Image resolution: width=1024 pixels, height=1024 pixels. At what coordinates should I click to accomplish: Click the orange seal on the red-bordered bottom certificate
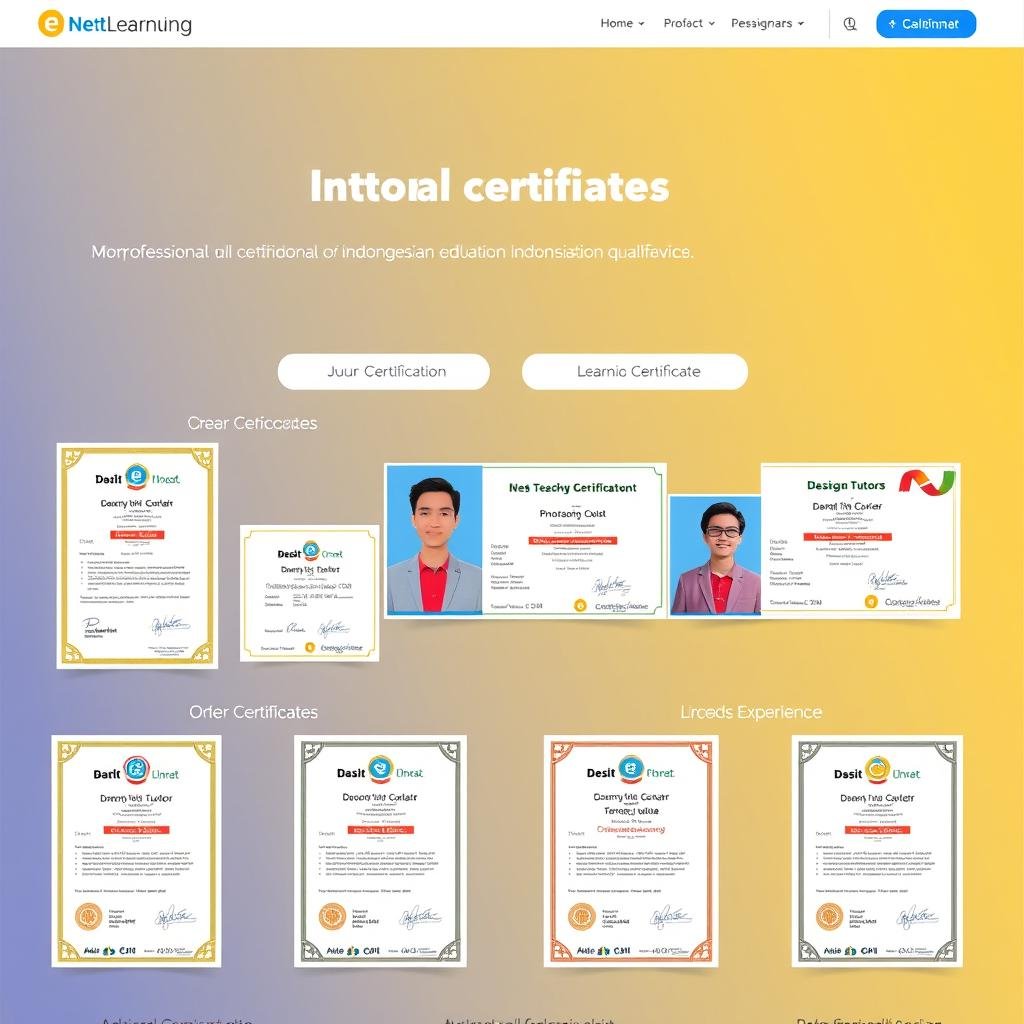click(581, 916)
